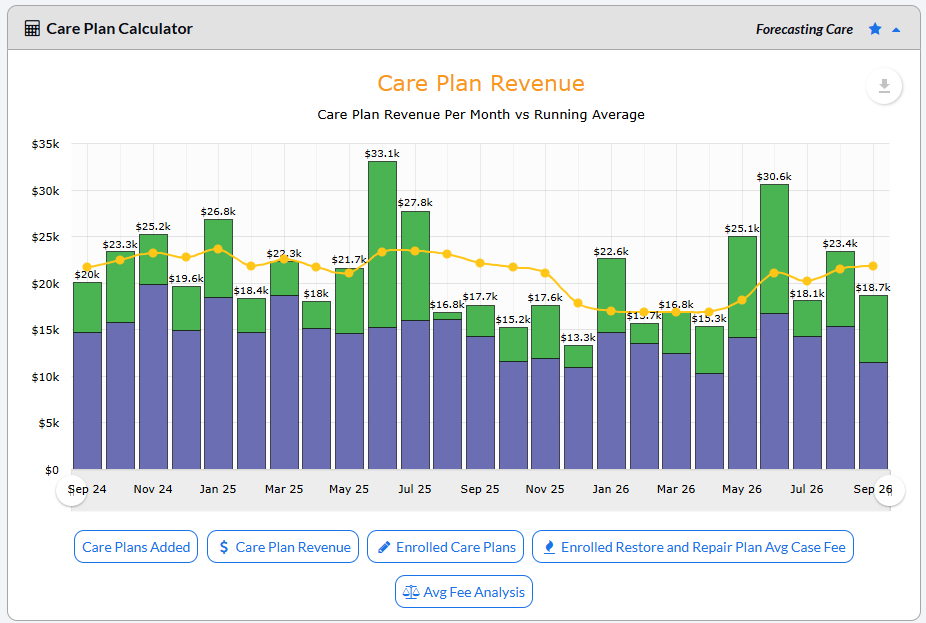
Task: Grab the left date range slider handle
Action: point(71,490)
